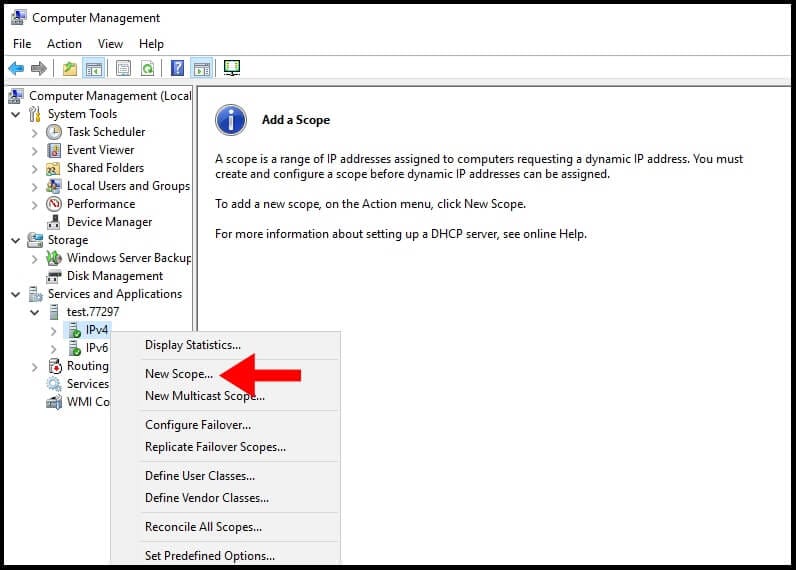The height and width of the screenshot is (570, 796).
Task: Expand the Performance node
Action: click(35, 205)
